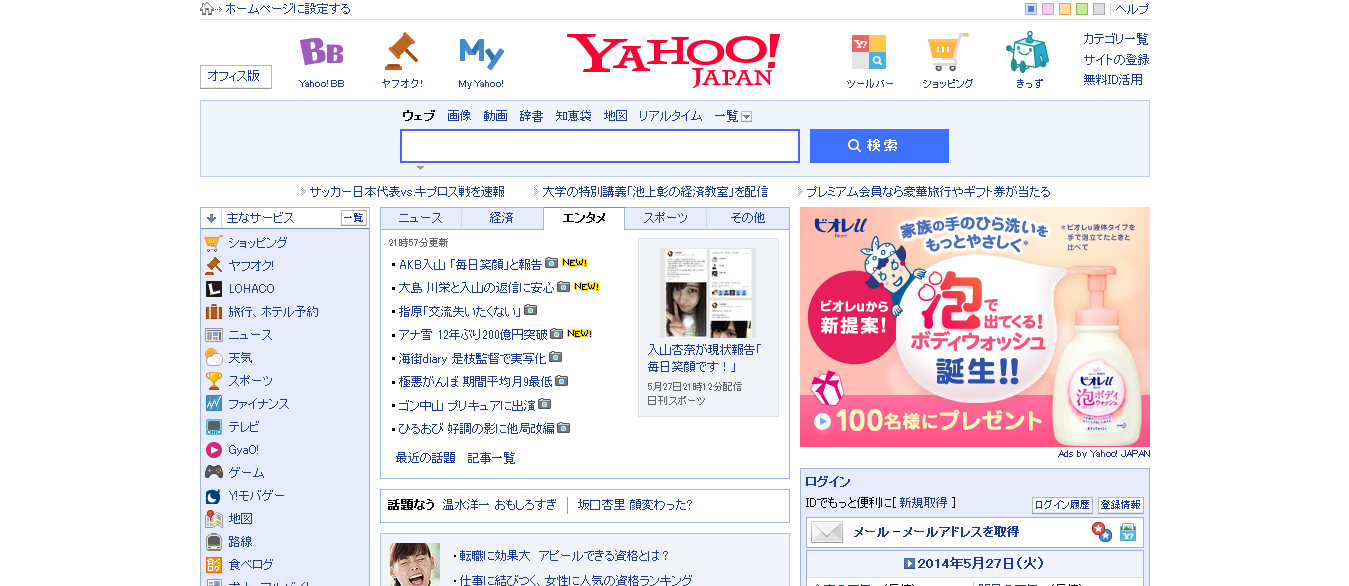Viewport: 1349px width, 586px height.
Task: Open the 一覧 button in services header
Action: coord(353,218)
